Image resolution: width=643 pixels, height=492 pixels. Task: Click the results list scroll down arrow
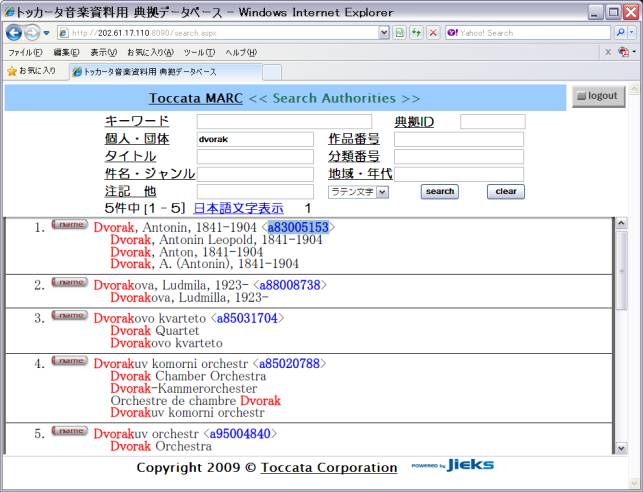point(621,449)
